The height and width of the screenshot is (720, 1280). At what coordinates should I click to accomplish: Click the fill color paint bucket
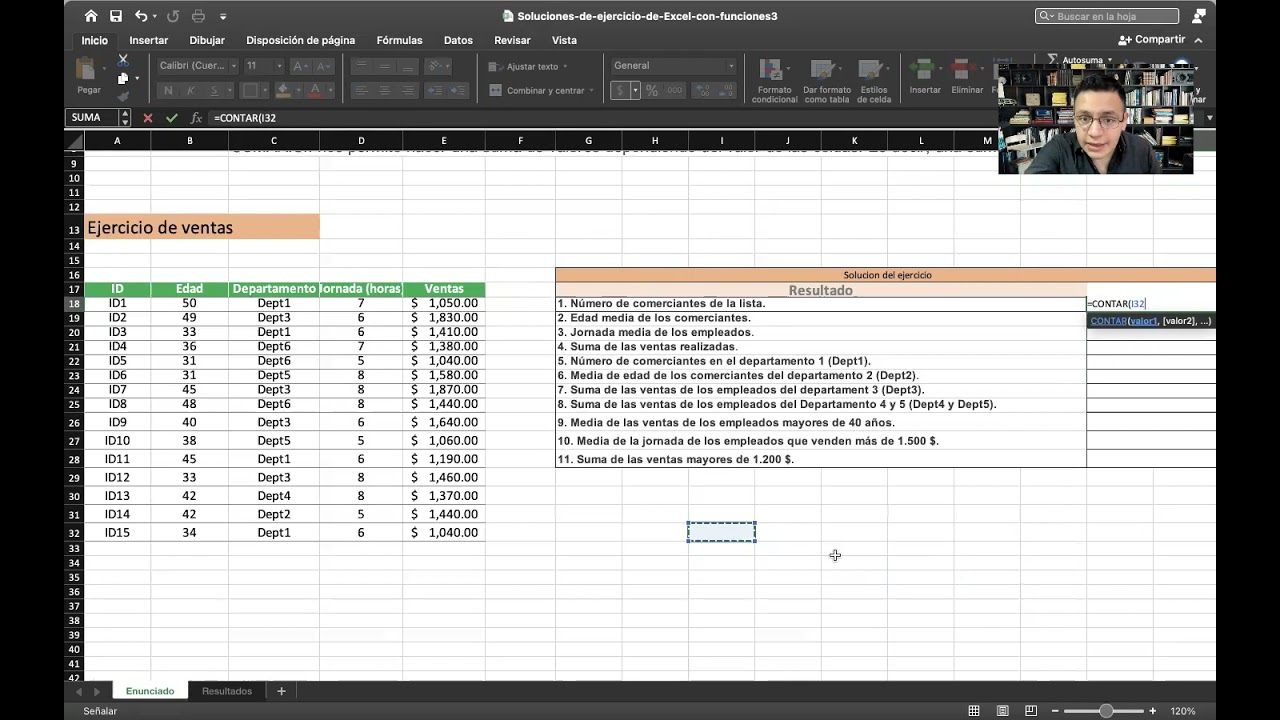(x=283, y=91)
